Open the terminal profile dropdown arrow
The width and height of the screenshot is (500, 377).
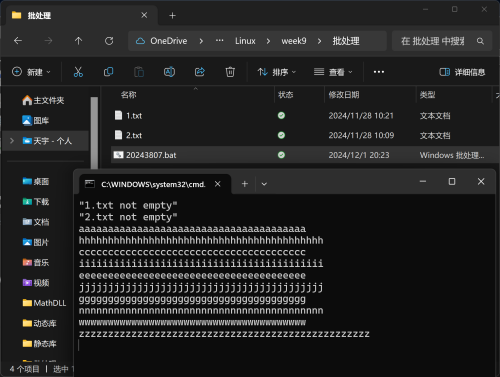tap(264, 184)
